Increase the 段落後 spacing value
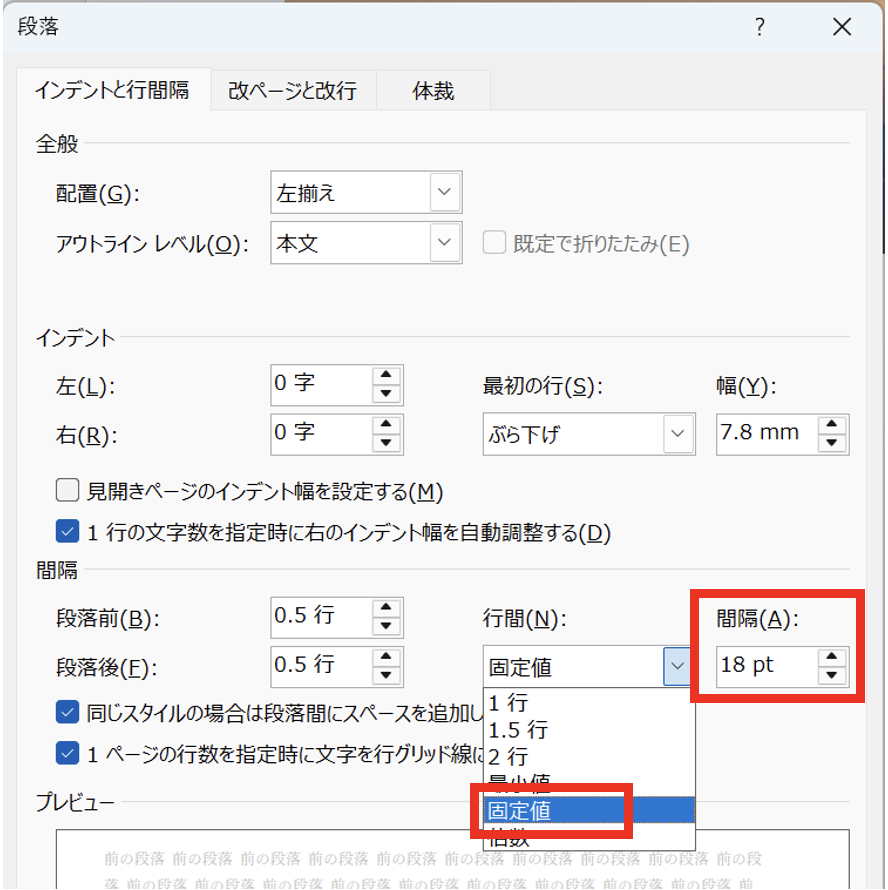888x890 pixels. point(387,657)
